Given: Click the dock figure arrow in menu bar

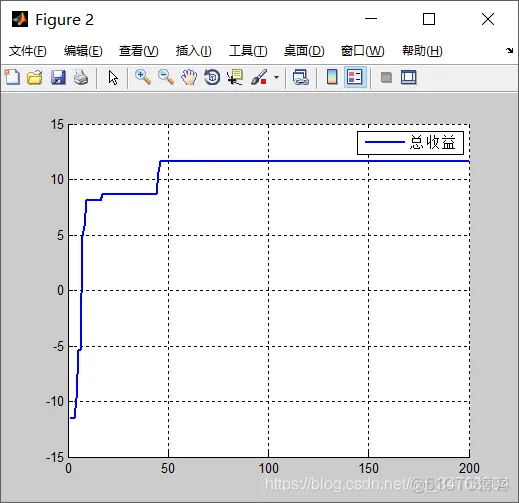Looking at the screenshot, I should (509, 50).
